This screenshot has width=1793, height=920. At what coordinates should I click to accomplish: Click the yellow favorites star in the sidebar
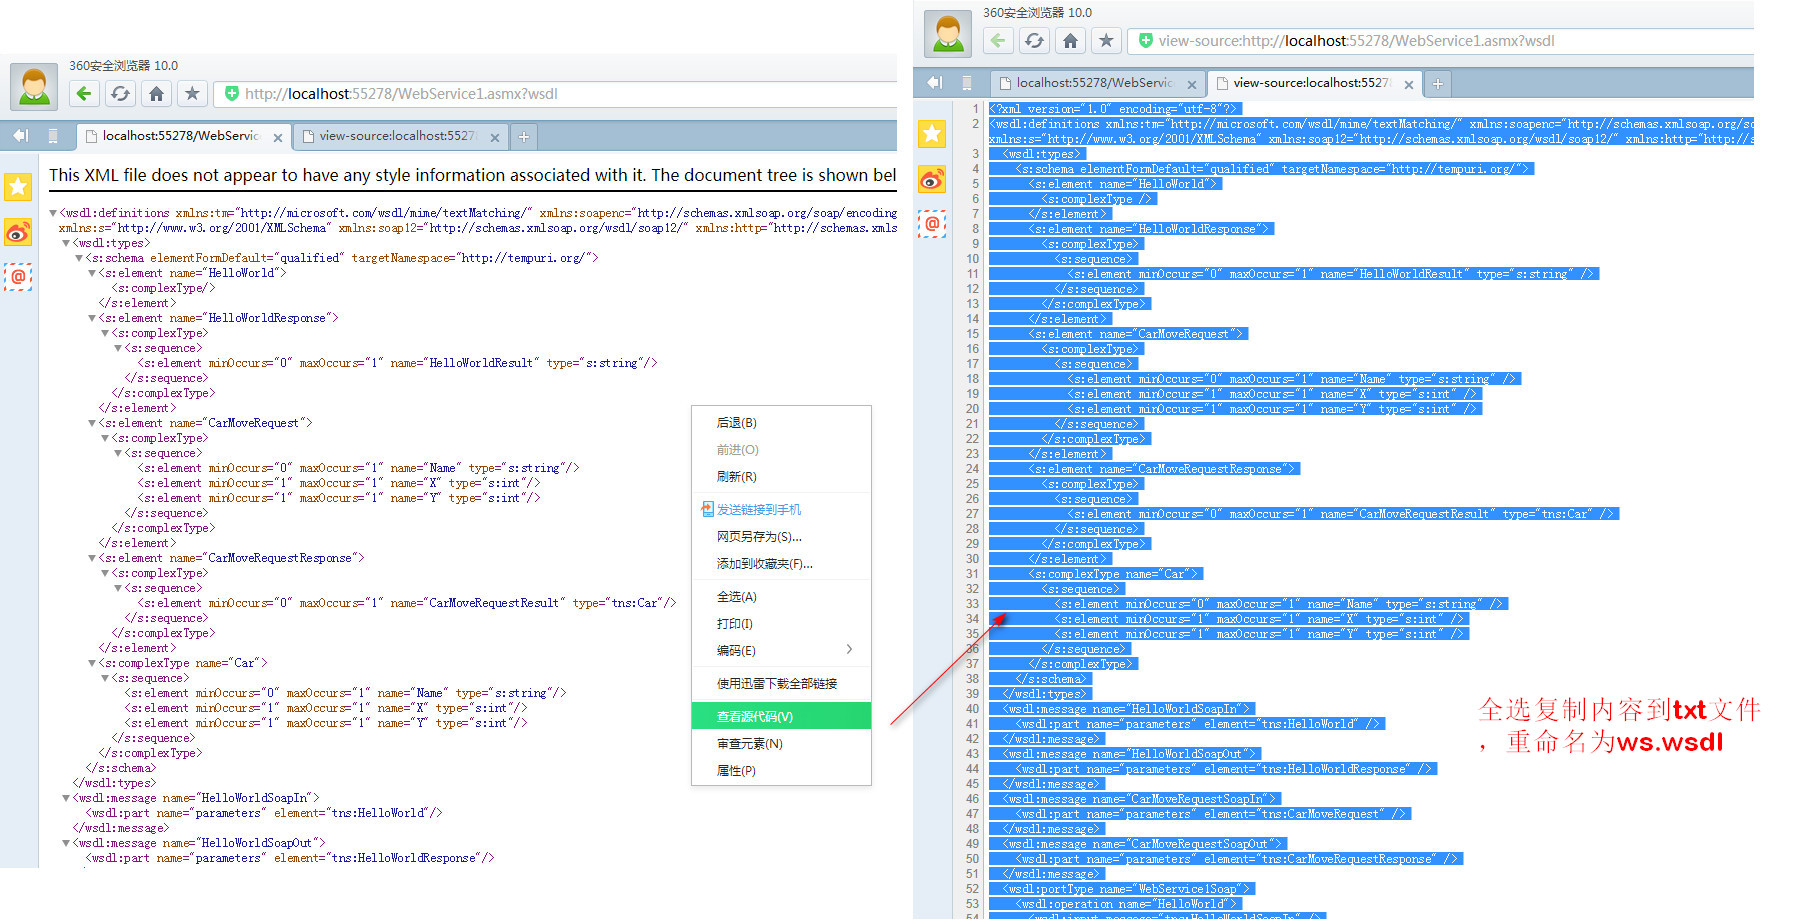click(18, 187)
